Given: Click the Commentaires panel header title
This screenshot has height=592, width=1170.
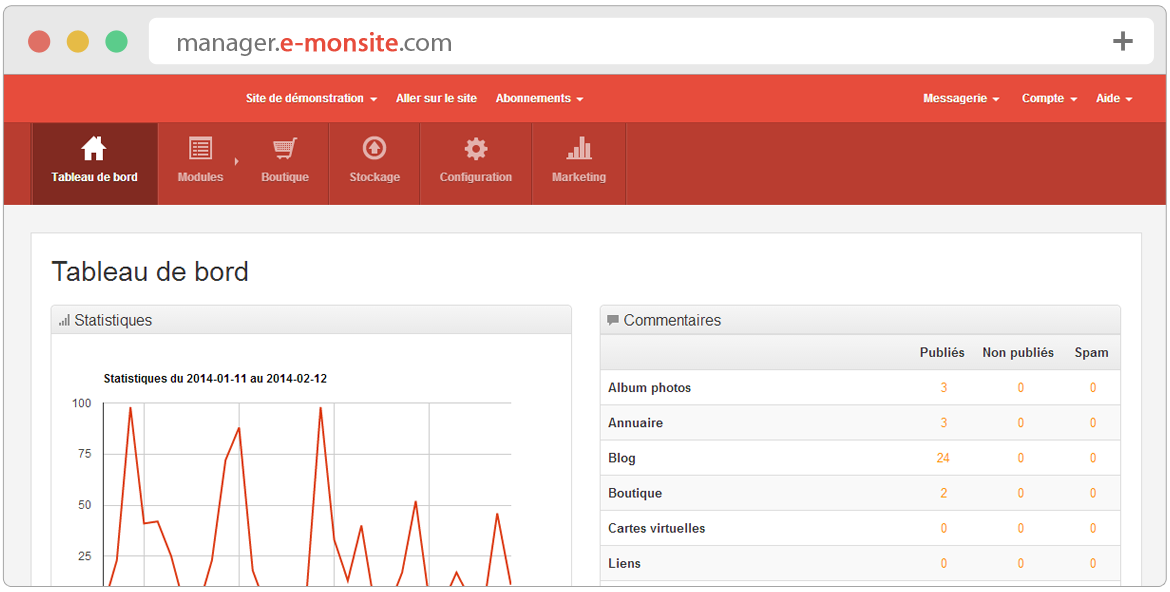Looking at the screenshot, I should [672, 320].
